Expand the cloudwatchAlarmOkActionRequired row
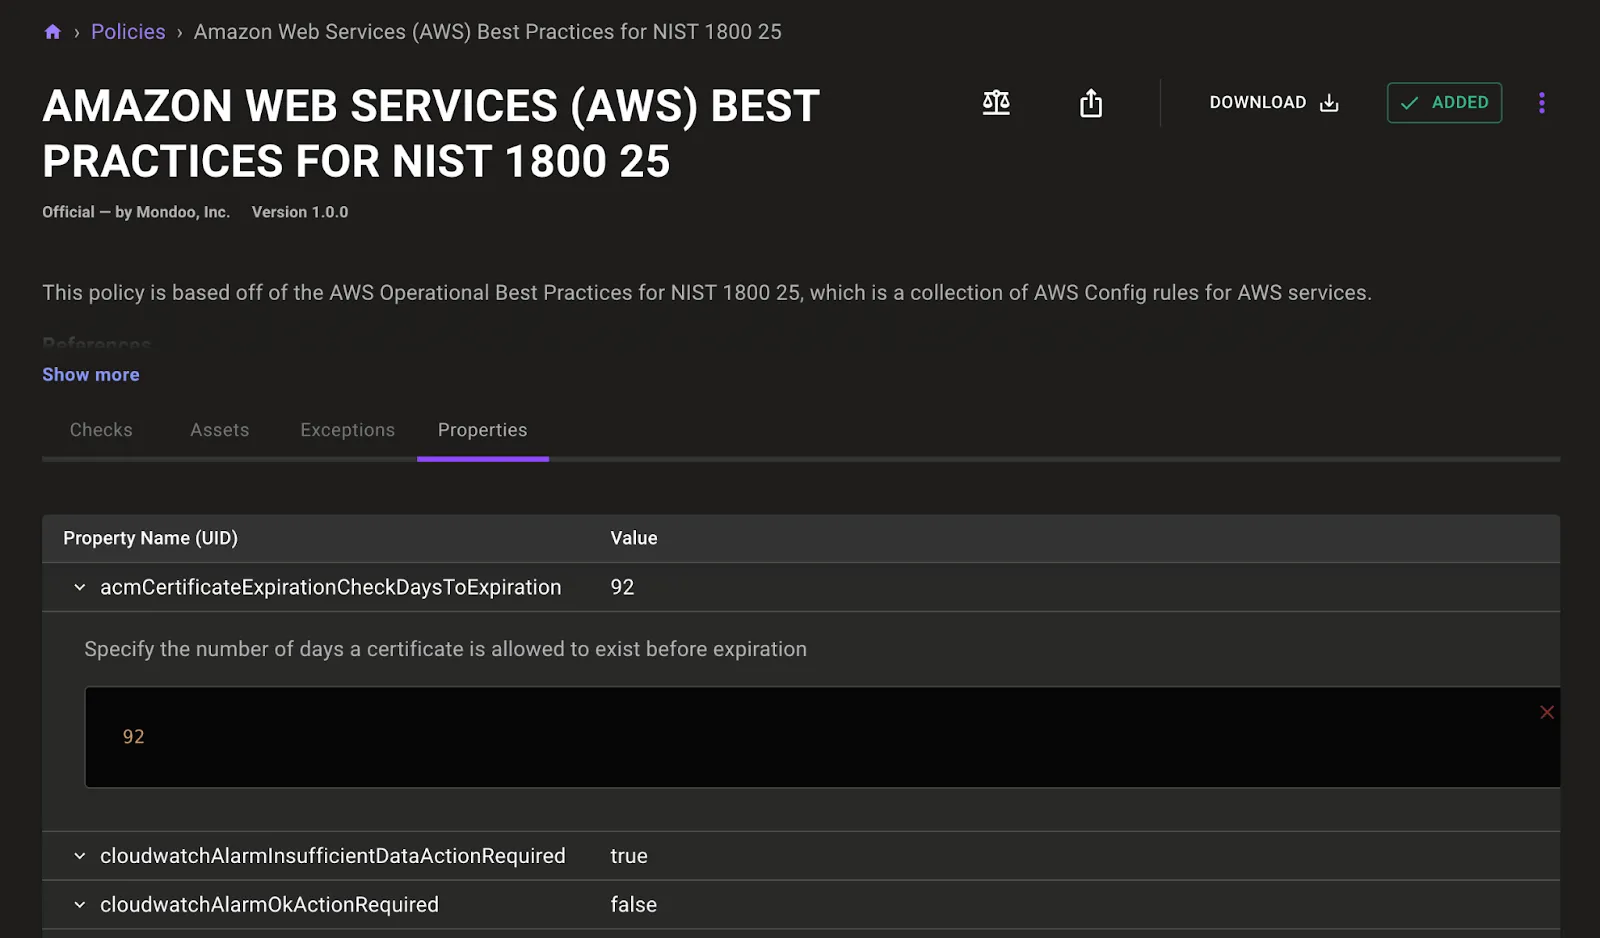This screenshot has height=938, width=1600. (x=80, y=905)
